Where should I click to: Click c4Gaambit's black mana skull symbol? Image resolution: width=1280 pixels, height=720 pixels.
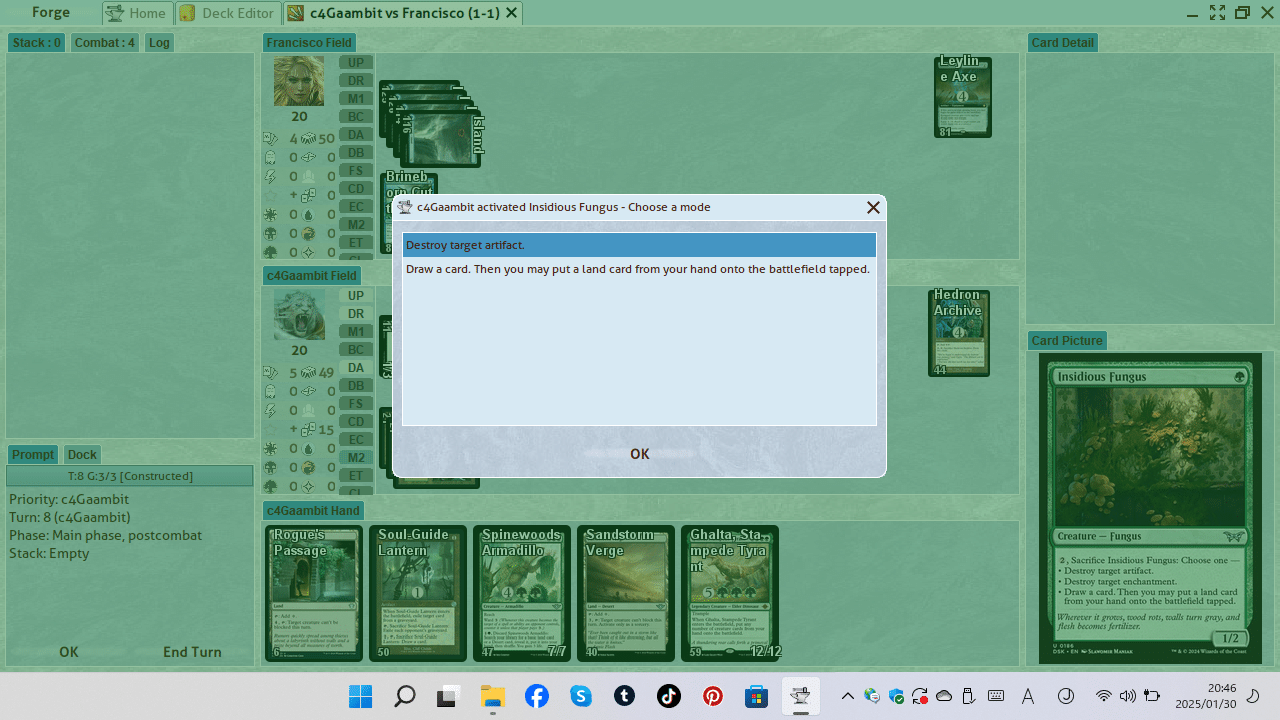(x=270, y=467)
